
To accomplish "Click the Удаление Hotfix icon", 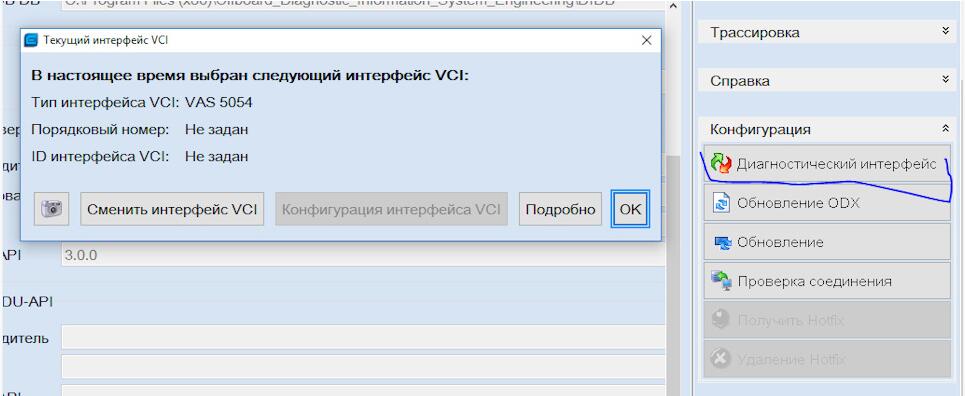I will [720, 358].
